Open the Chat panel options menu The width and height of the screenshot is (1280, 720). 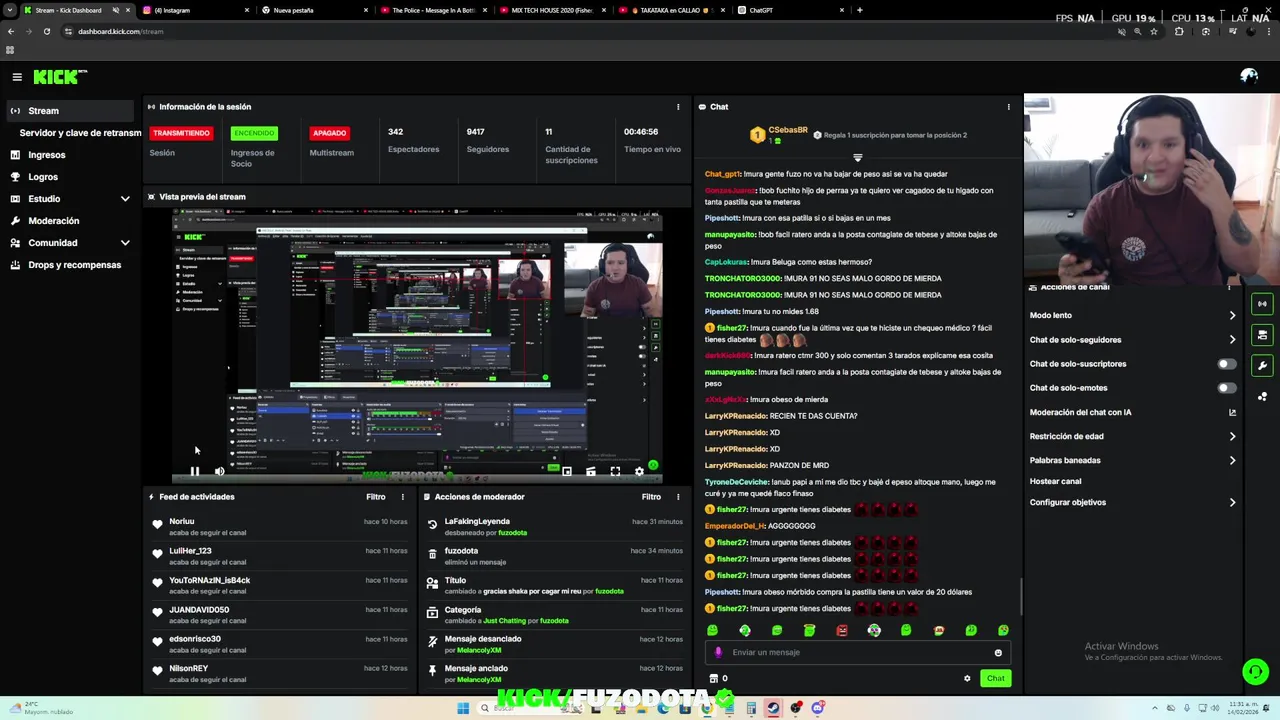point(1008,107)
